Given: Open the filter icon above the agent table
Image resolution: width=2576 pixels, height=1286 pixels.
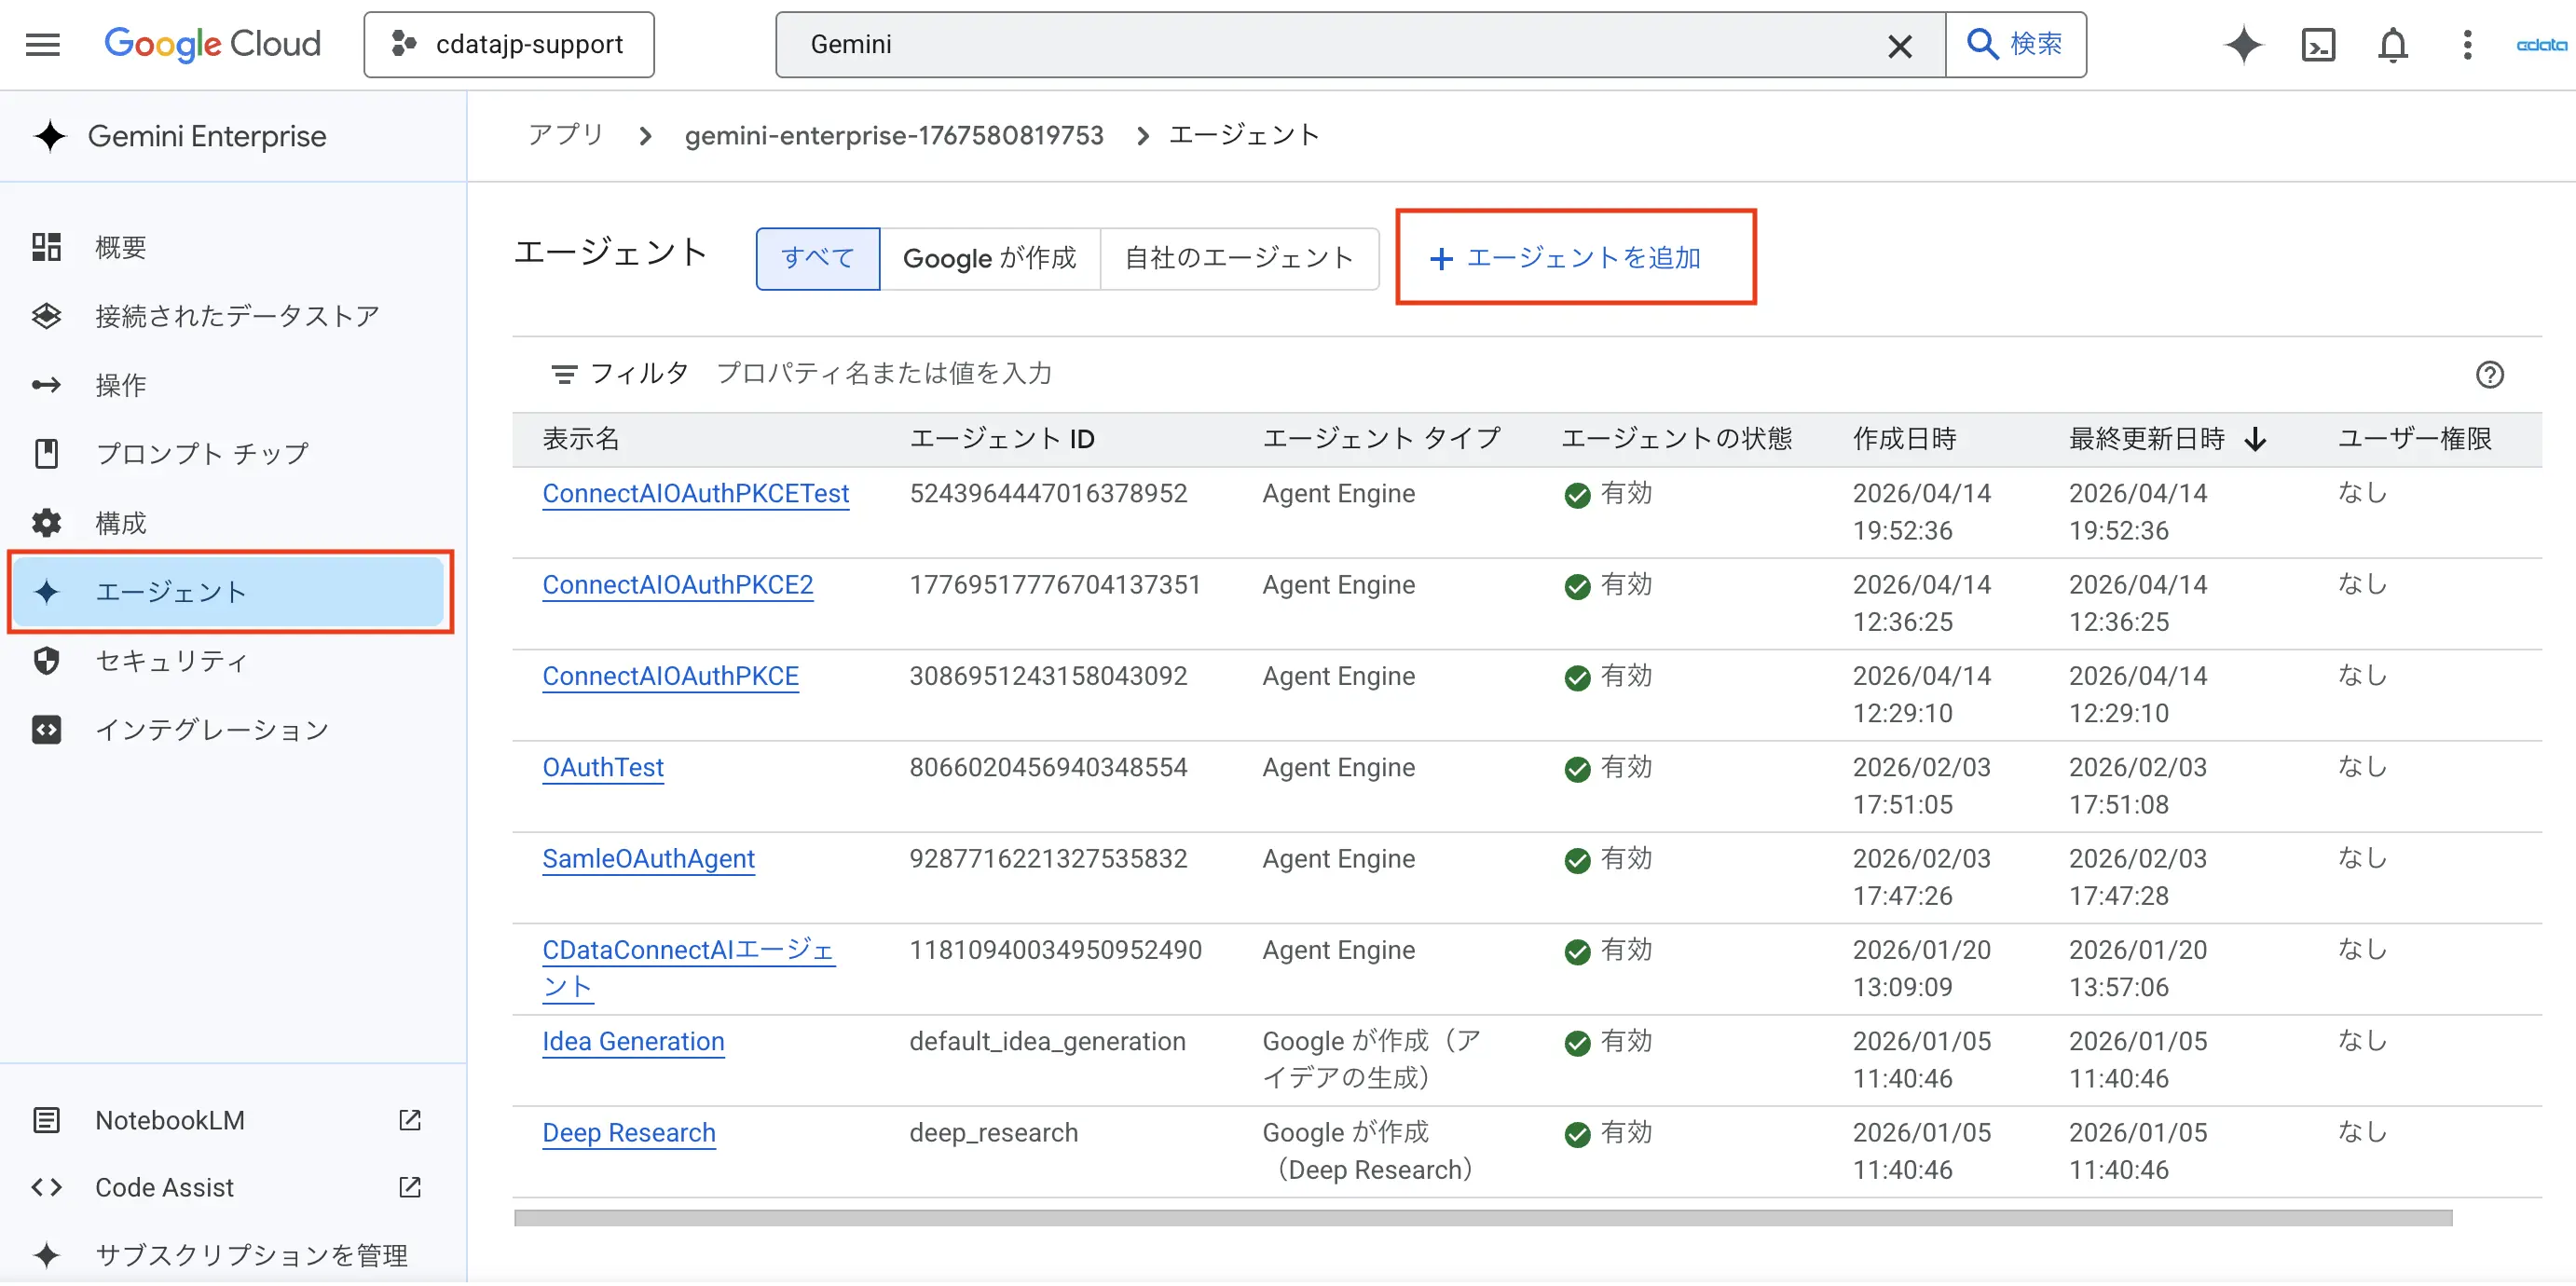Looking at the screenshot, I should click(x=566, y=373).
